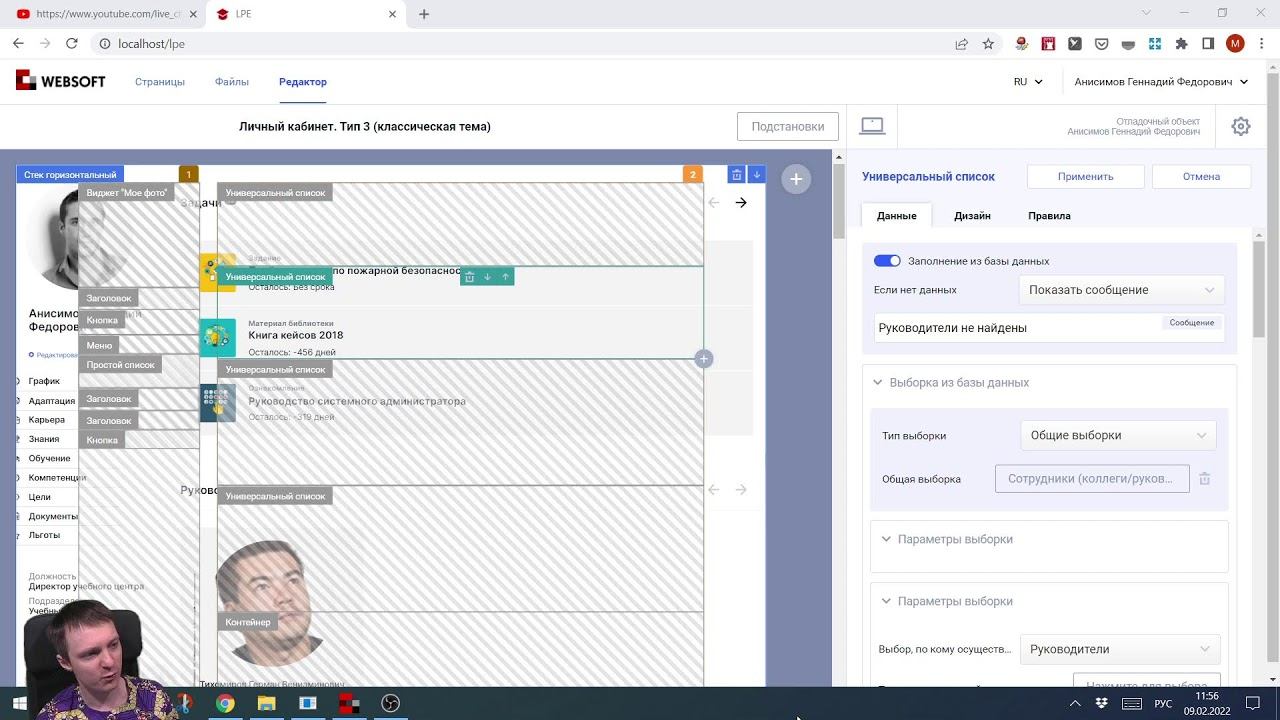Go to next tasks slide arrow

tap(741, 203)
